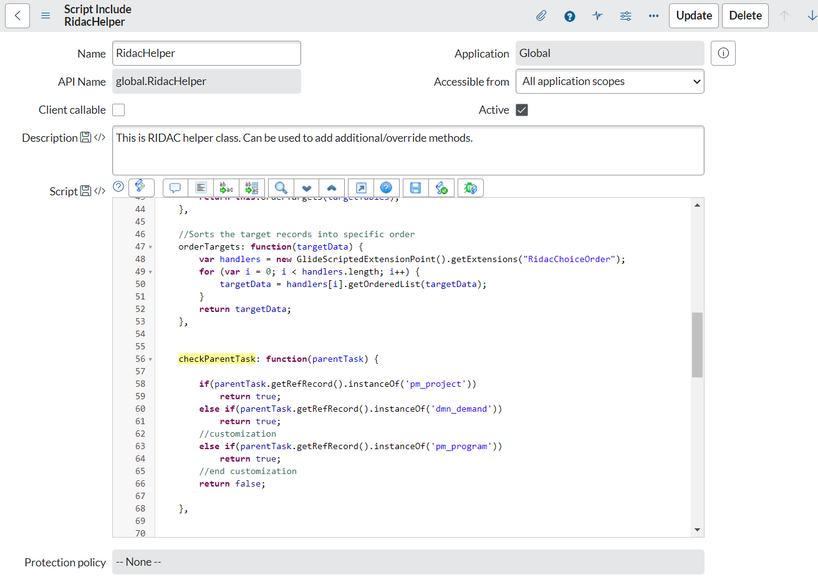This screenshot has height=584, width=818.
Task: Open the Description field save-template icon
Action: pyautogui.click(x=85, y=137)
